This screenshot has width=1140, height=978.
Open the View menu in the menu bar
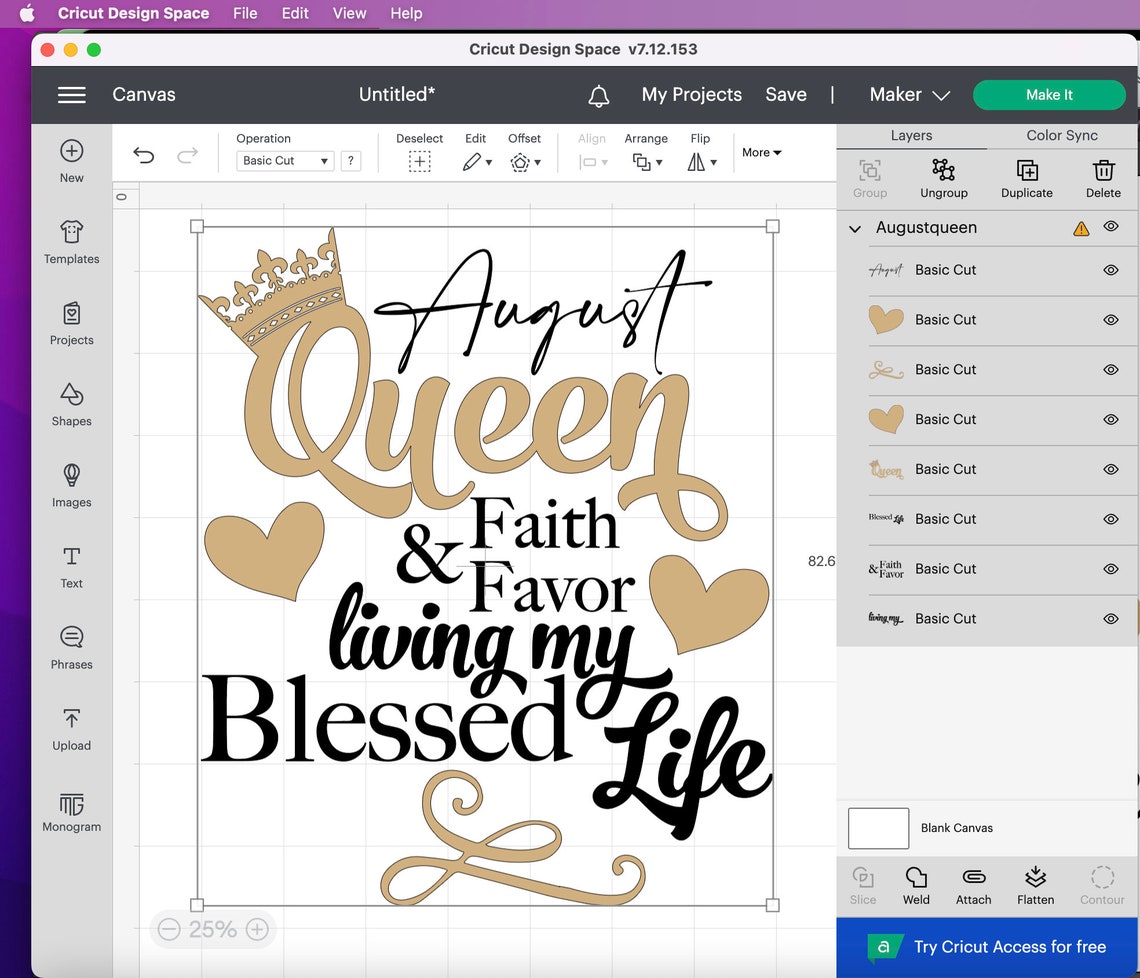tap(349, 13)
